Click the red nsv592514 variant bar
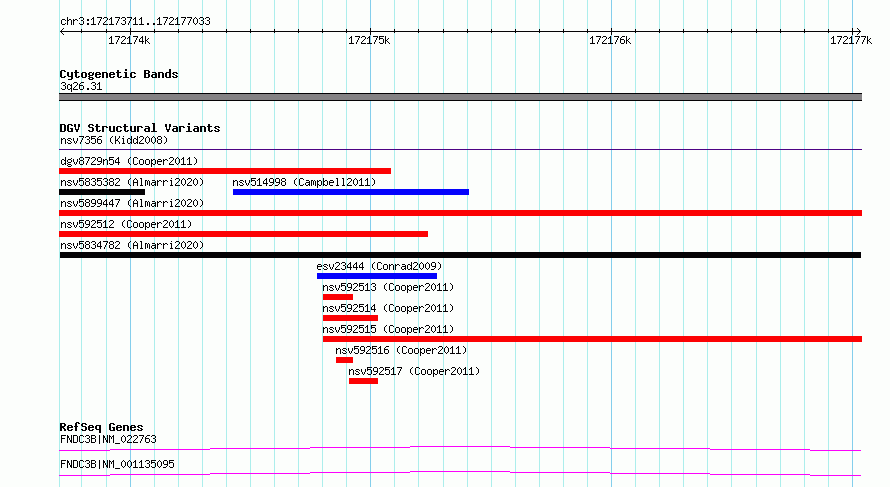 350,318
